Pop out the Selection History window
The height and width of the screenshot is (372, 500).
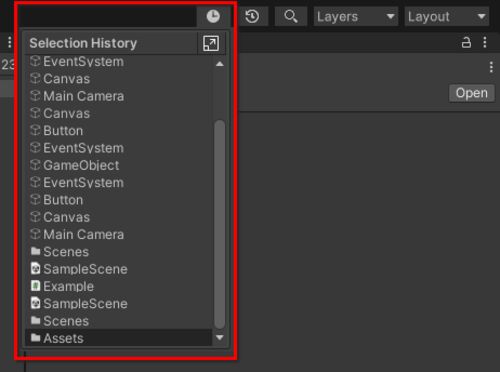tap(211, 43)
